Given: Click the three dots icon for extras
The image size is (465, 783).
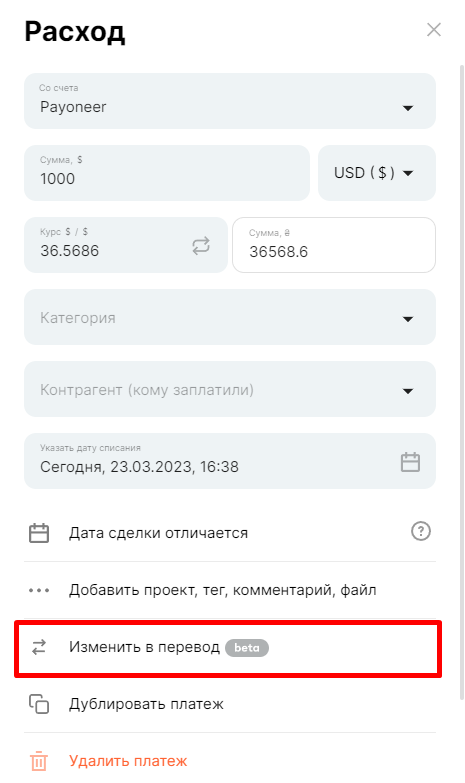Looking at the screenshot, I should (x=39, y=590).
